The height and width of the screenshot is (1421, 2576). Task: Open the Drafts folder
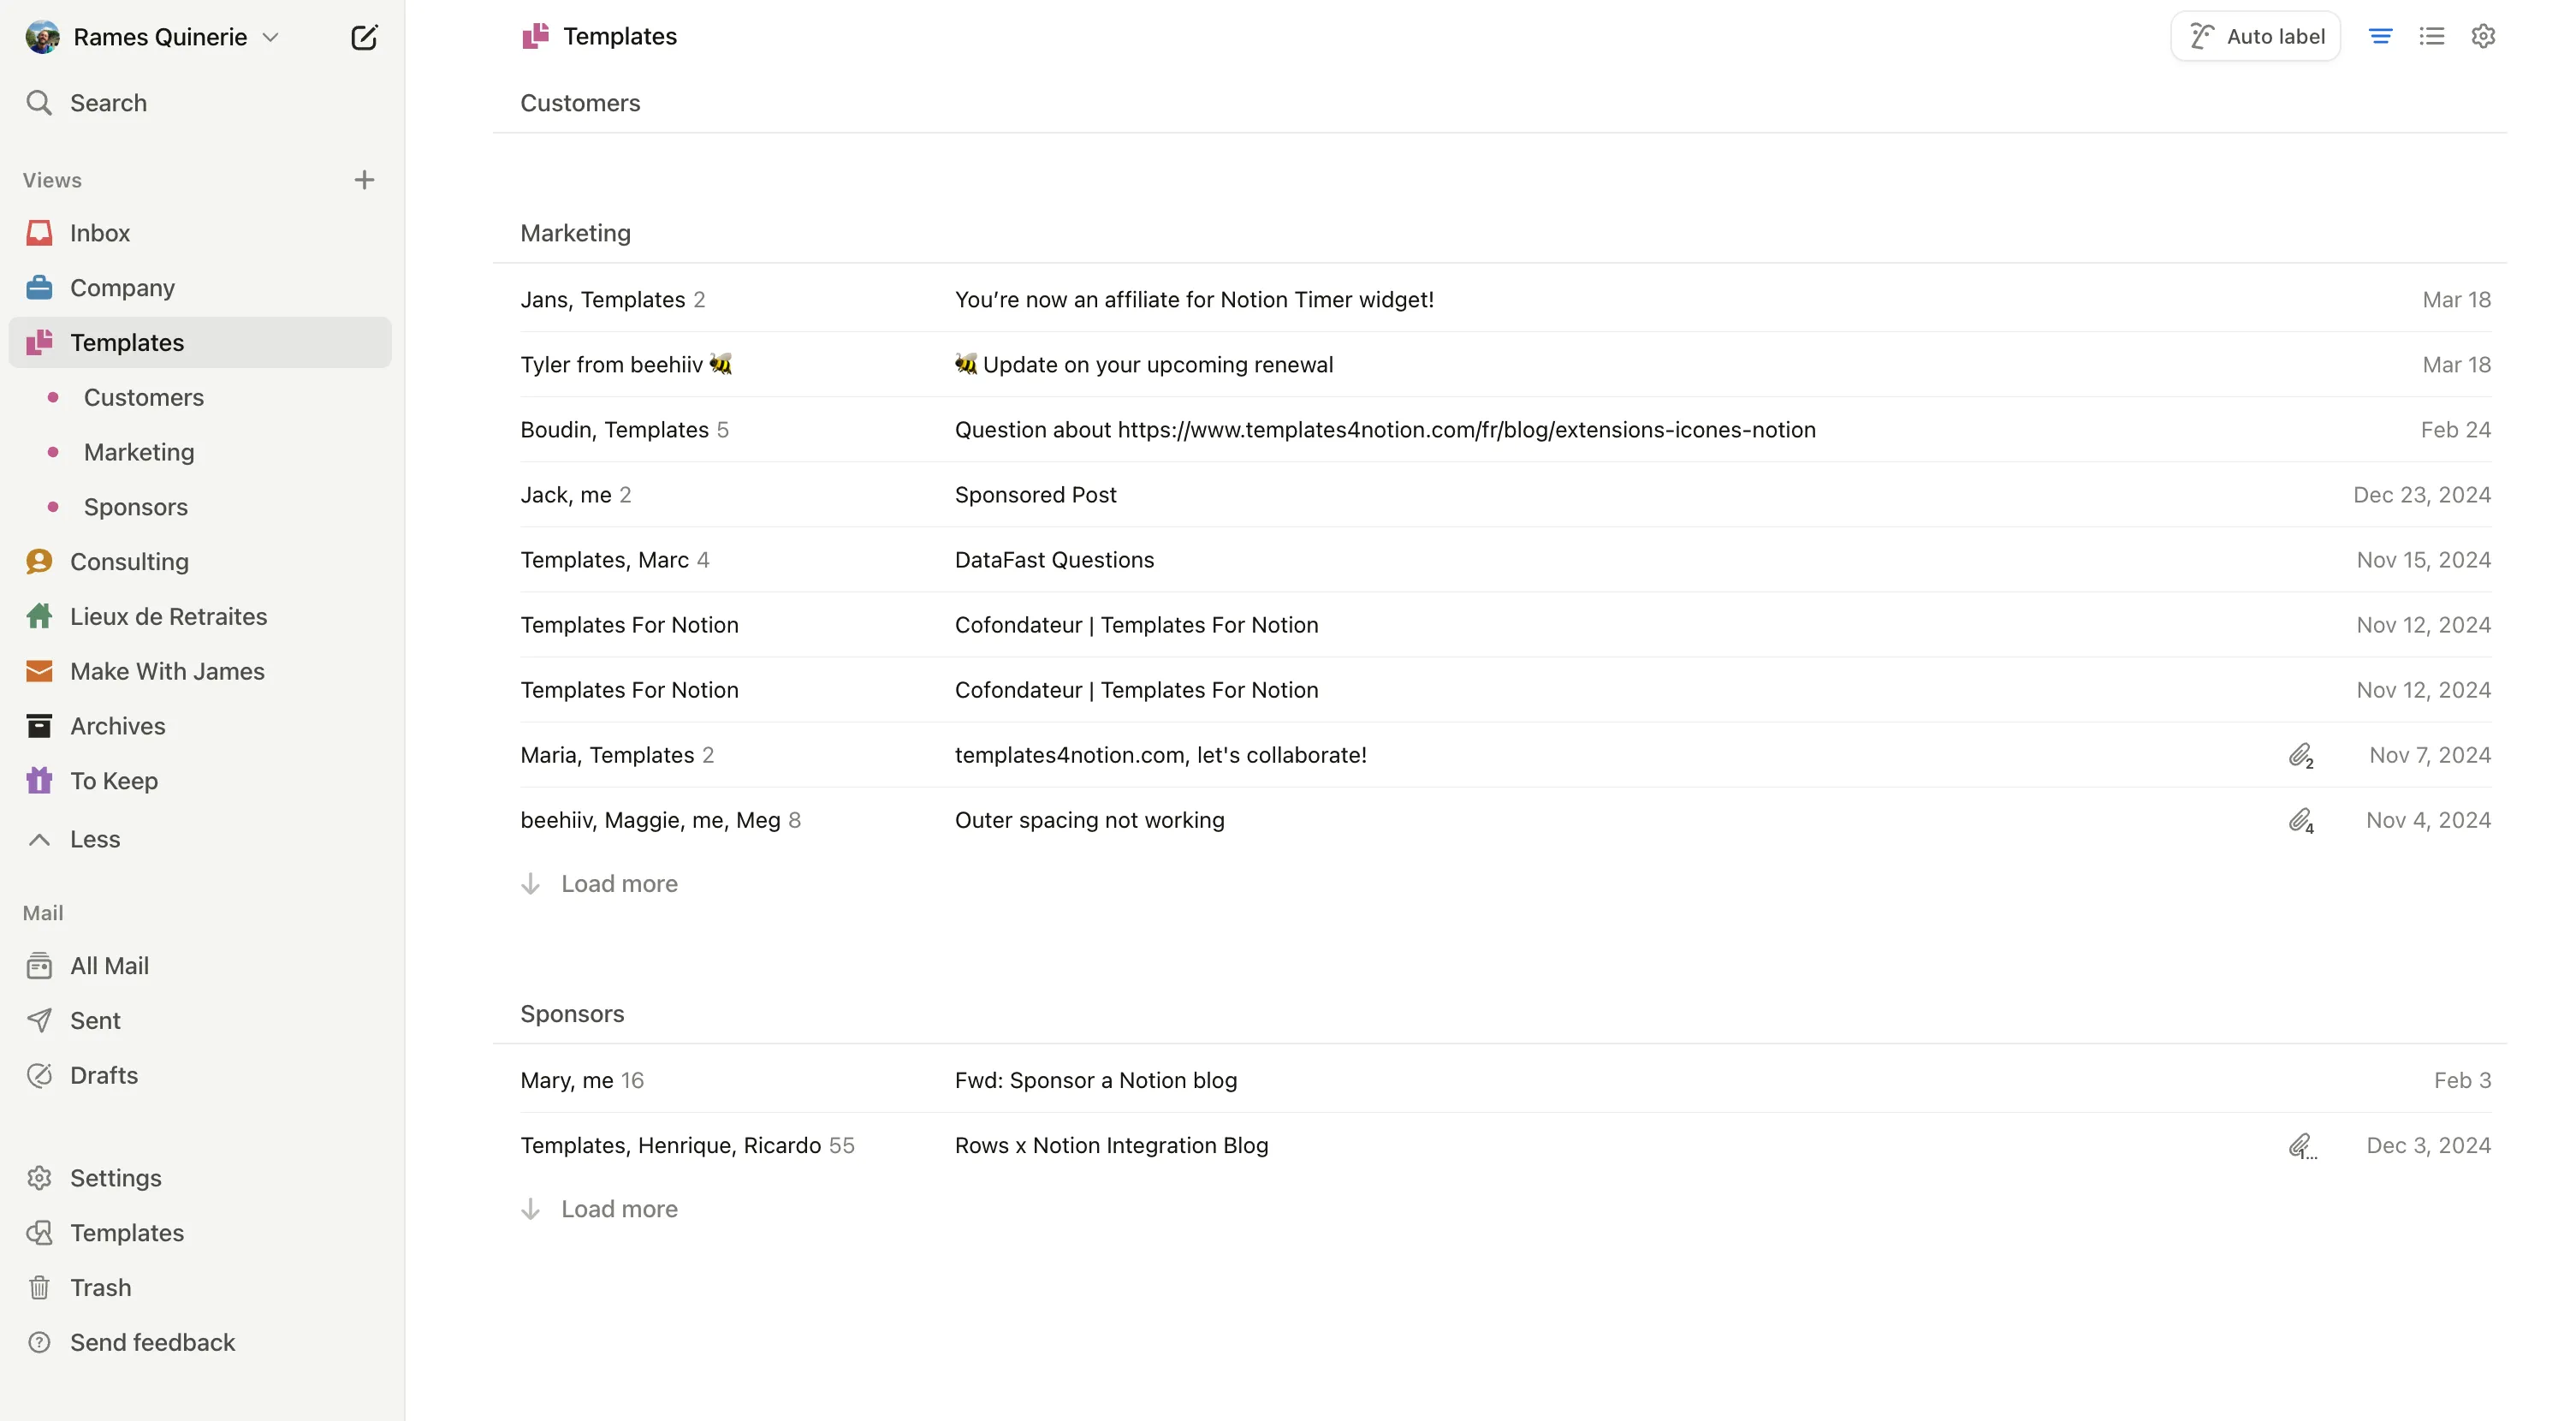103,1075
